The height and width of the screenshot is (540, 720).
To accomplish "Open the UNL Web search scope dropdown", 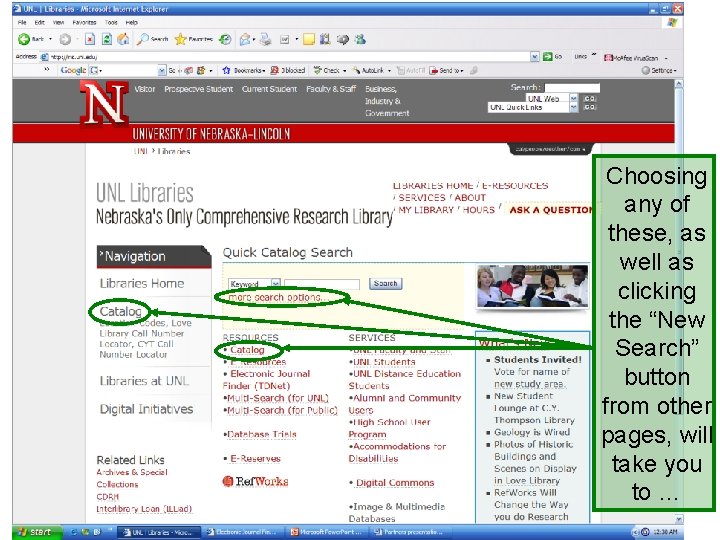I will 574,98.
